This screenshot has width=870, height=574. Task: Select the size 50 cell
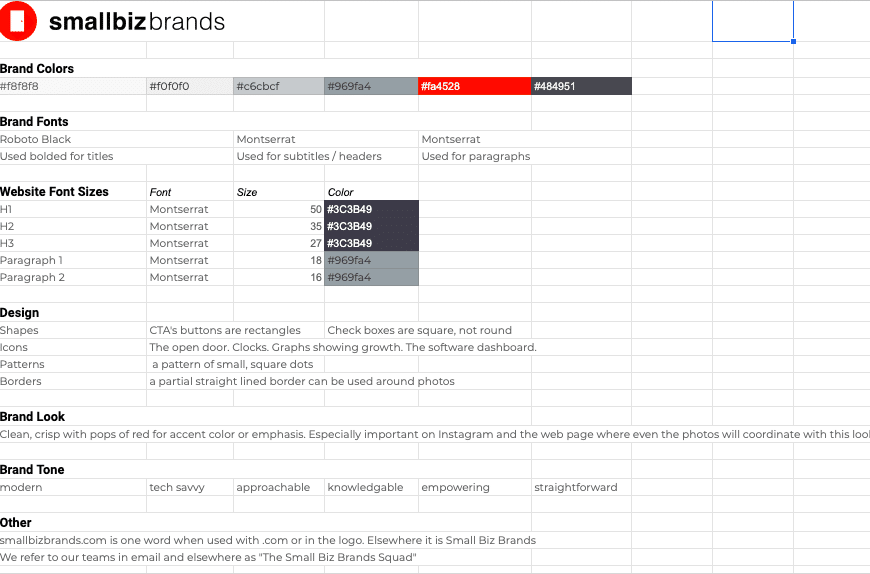pos(279,209)
